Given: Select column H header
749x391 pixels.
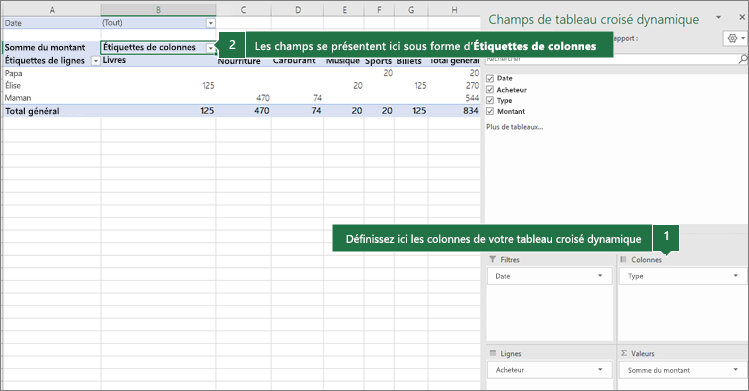Looking at the screenshot, I should point(454,10).
